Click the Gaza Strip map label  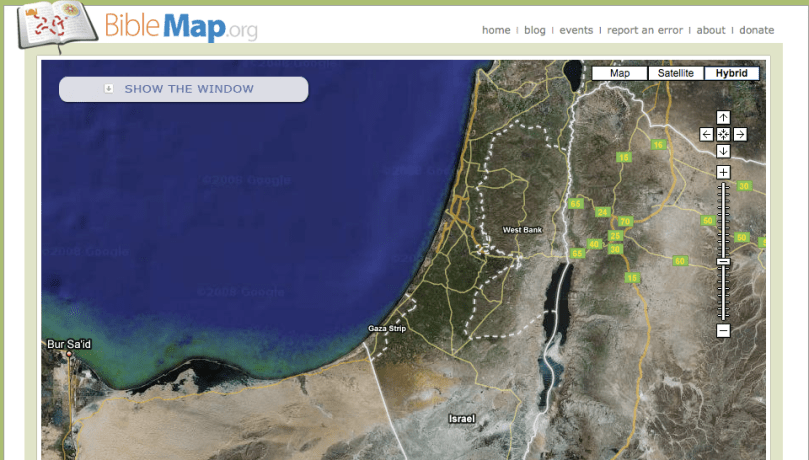pos(387,328)
